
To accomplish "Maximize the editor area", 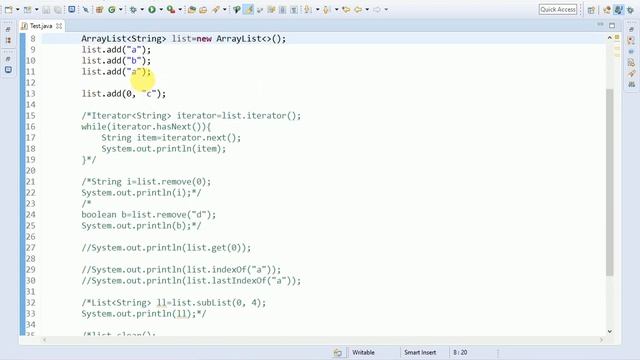I will (x=612, y=25).
